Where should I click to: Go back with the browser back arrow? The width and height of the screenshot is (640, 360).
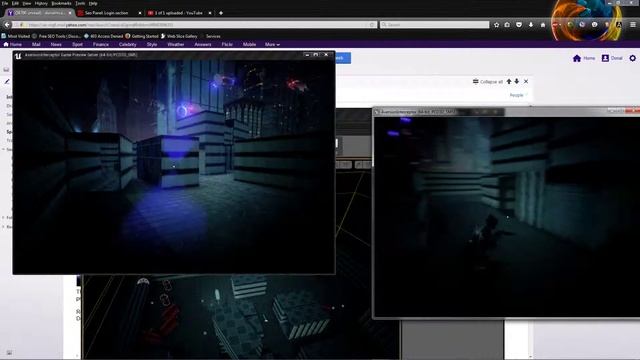[7, 25]
